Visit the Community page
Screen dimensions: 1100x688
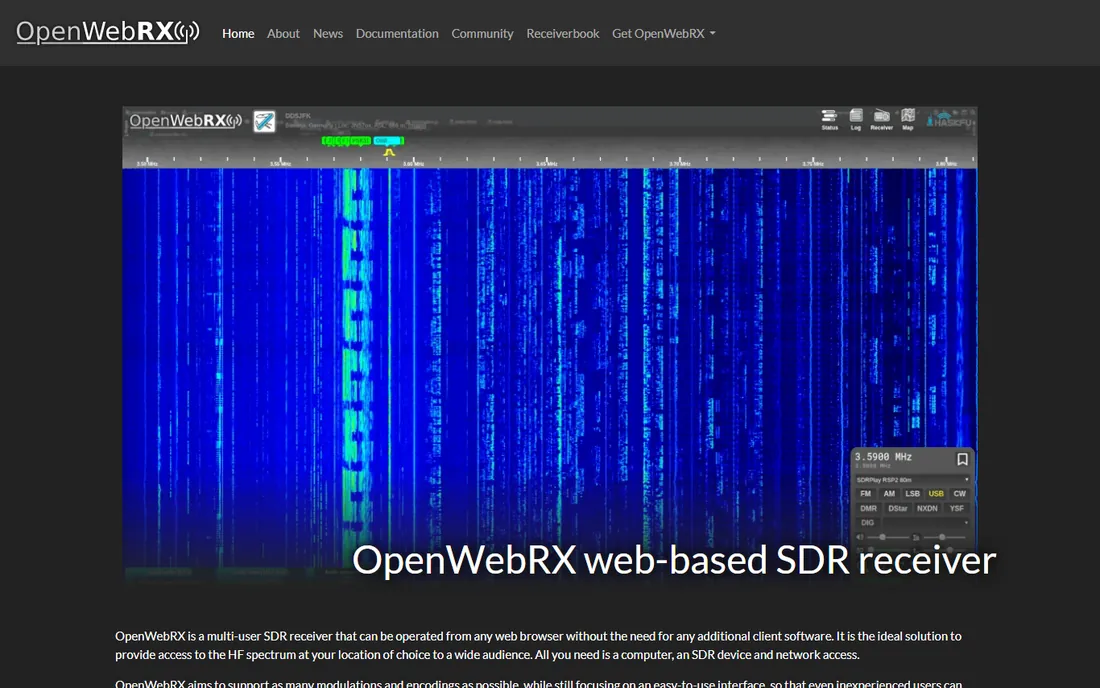coord(482,33)
